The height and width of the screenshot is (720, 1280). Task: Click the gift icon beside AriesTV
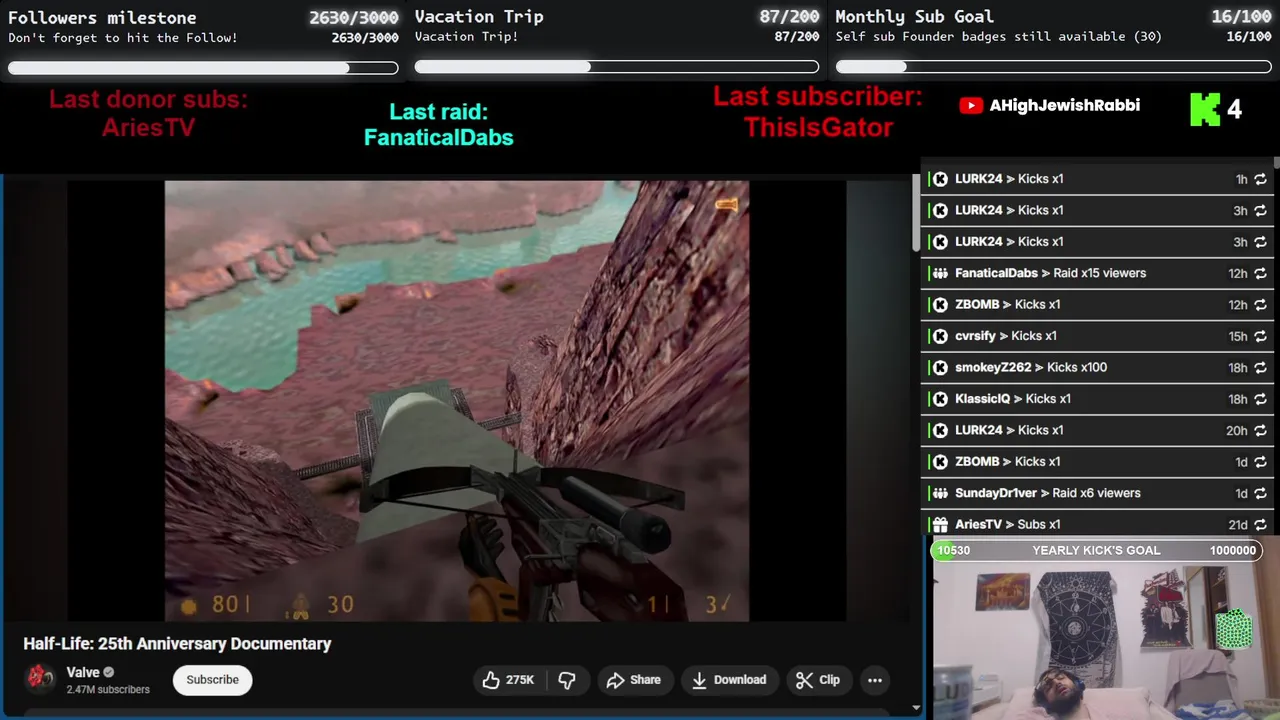[x=939, y=524]
